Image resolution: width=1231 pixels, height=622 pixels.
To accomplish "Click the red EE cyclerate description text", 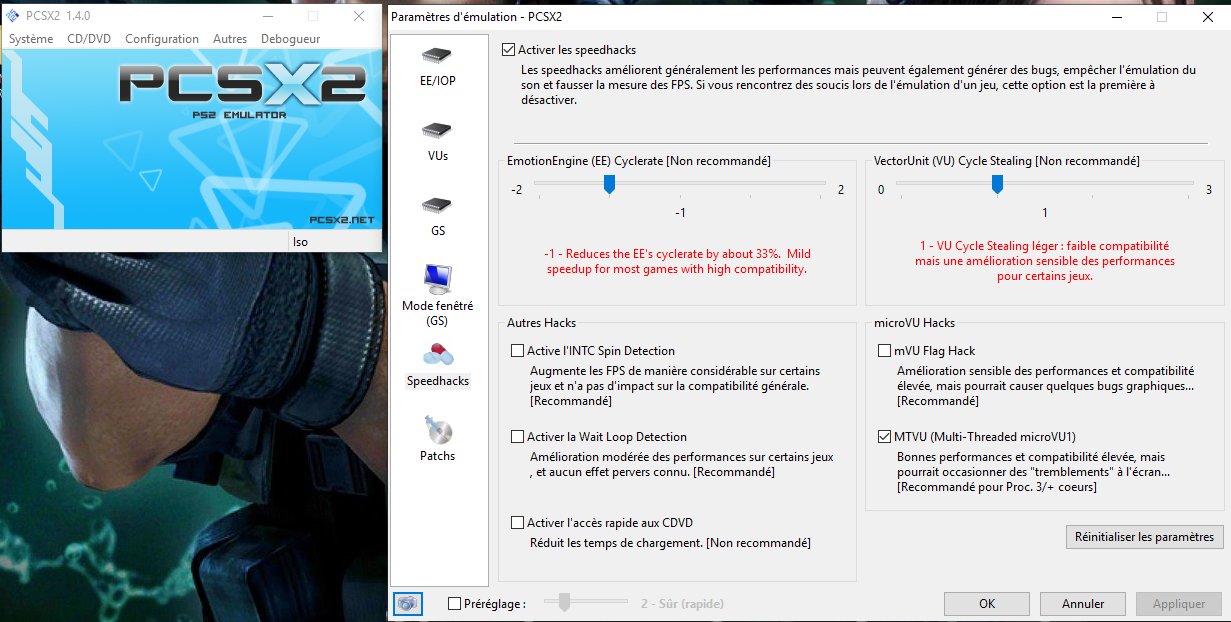I will pos(677,262).
